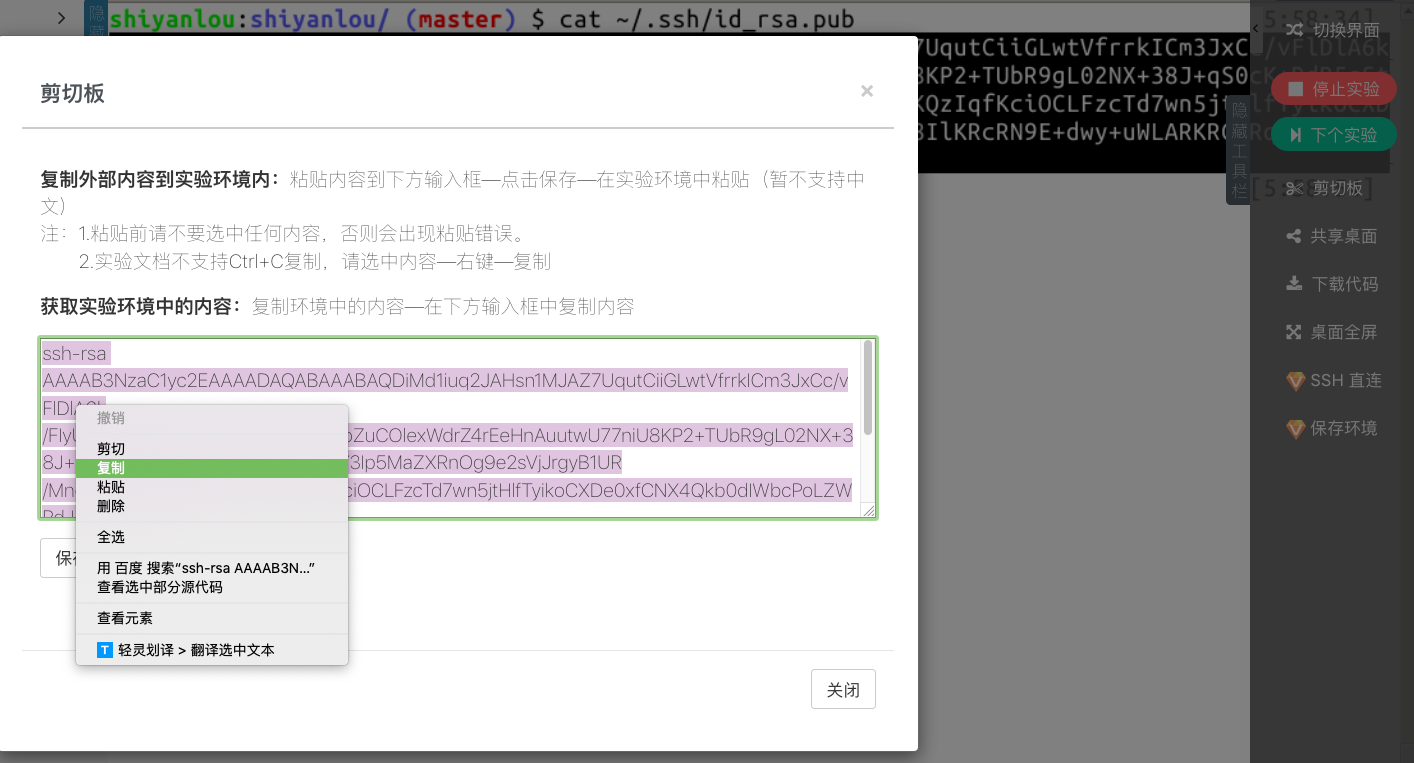1414x763 pixels.
Task: Choose 粘贴 (paste) in the context menu
Action: pos(211,487)
